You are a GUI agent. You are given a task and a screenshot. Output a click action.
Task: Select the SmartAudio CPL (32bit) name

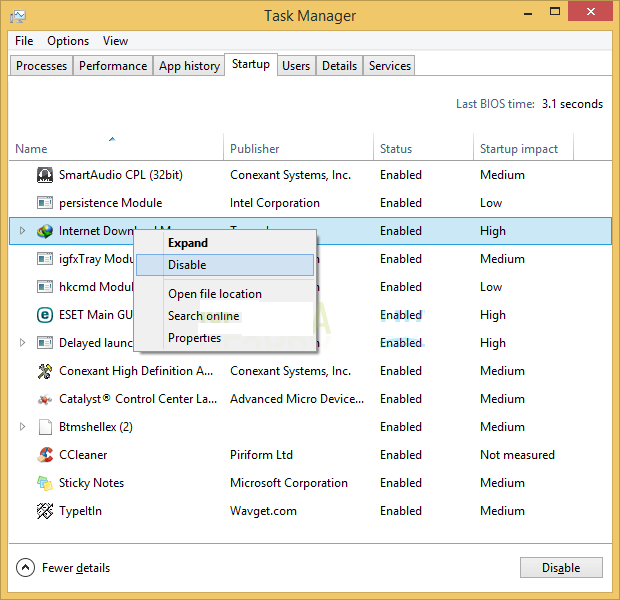(x=121, y=175)
